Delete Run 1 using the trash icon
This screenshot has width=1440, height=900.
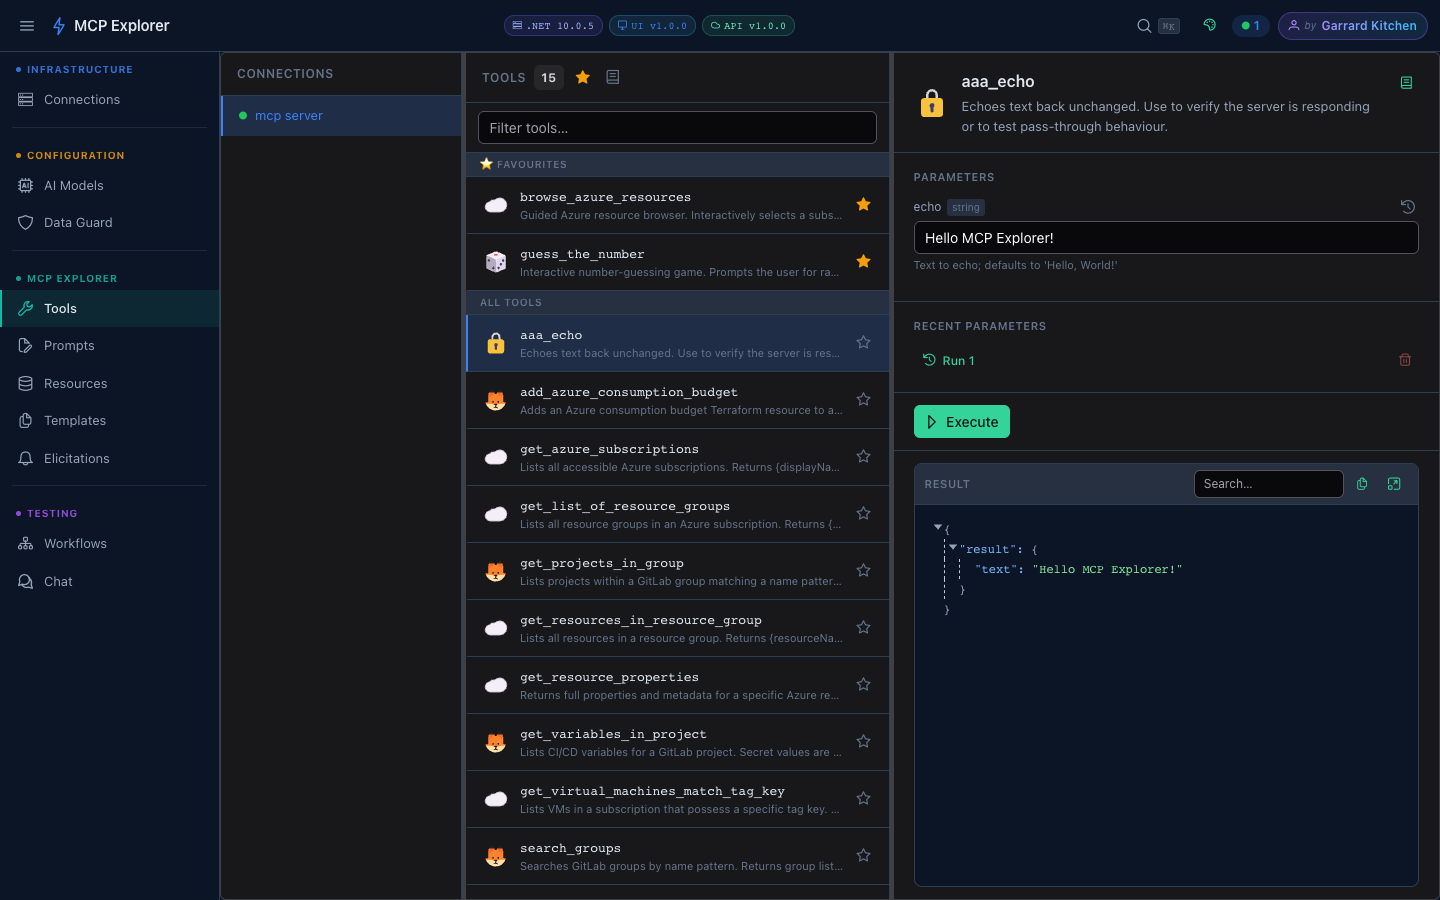click(x=1405, y=360)
